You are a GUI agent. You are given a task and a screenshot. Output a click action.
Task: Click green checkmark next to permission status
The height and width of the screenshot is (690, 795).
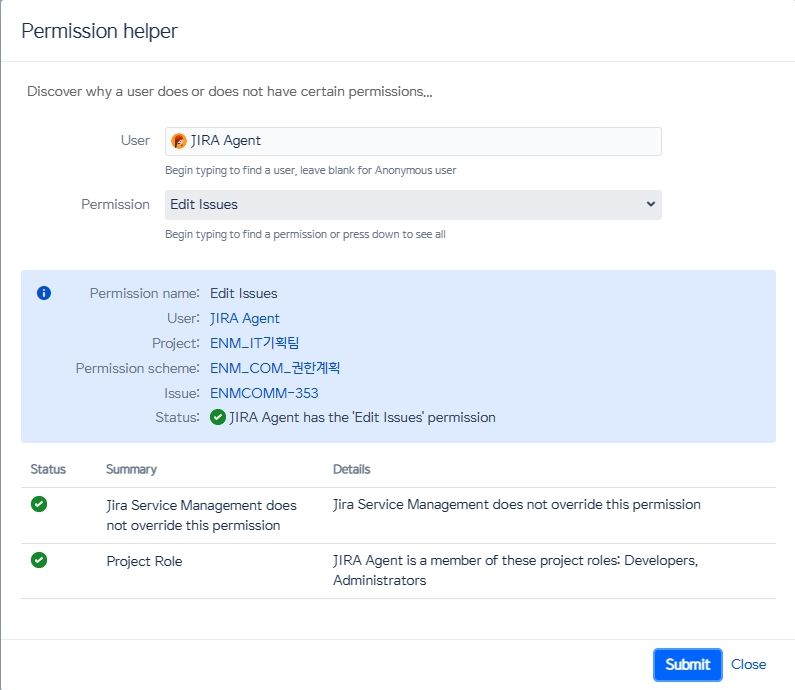tap(218, 417)
